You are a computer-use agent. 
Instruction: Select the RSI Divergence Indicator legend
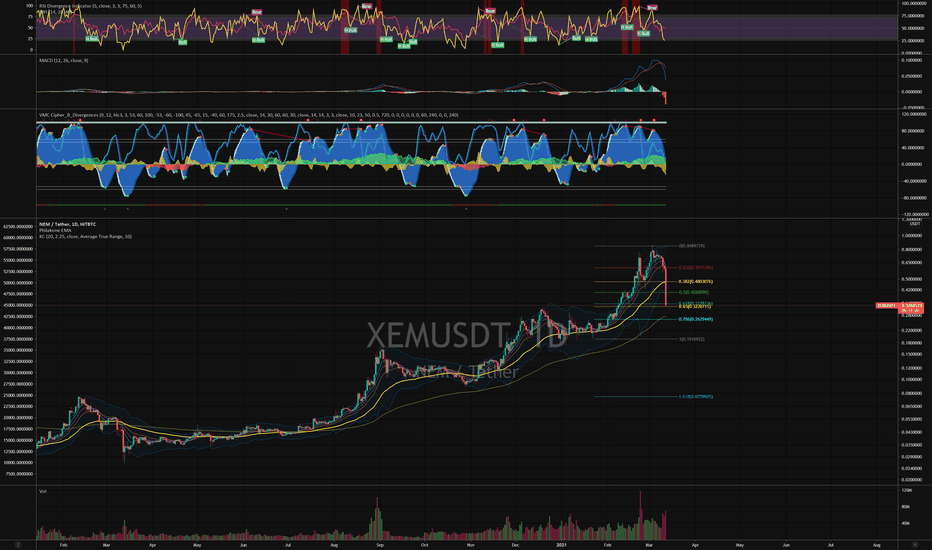(x=90, y=6)
